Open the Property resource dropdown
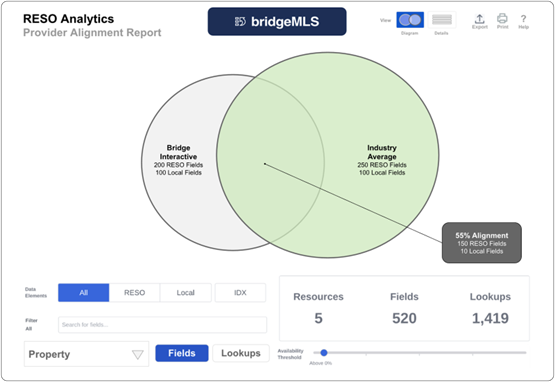This screenshot has width=555, height=382. 86,354
